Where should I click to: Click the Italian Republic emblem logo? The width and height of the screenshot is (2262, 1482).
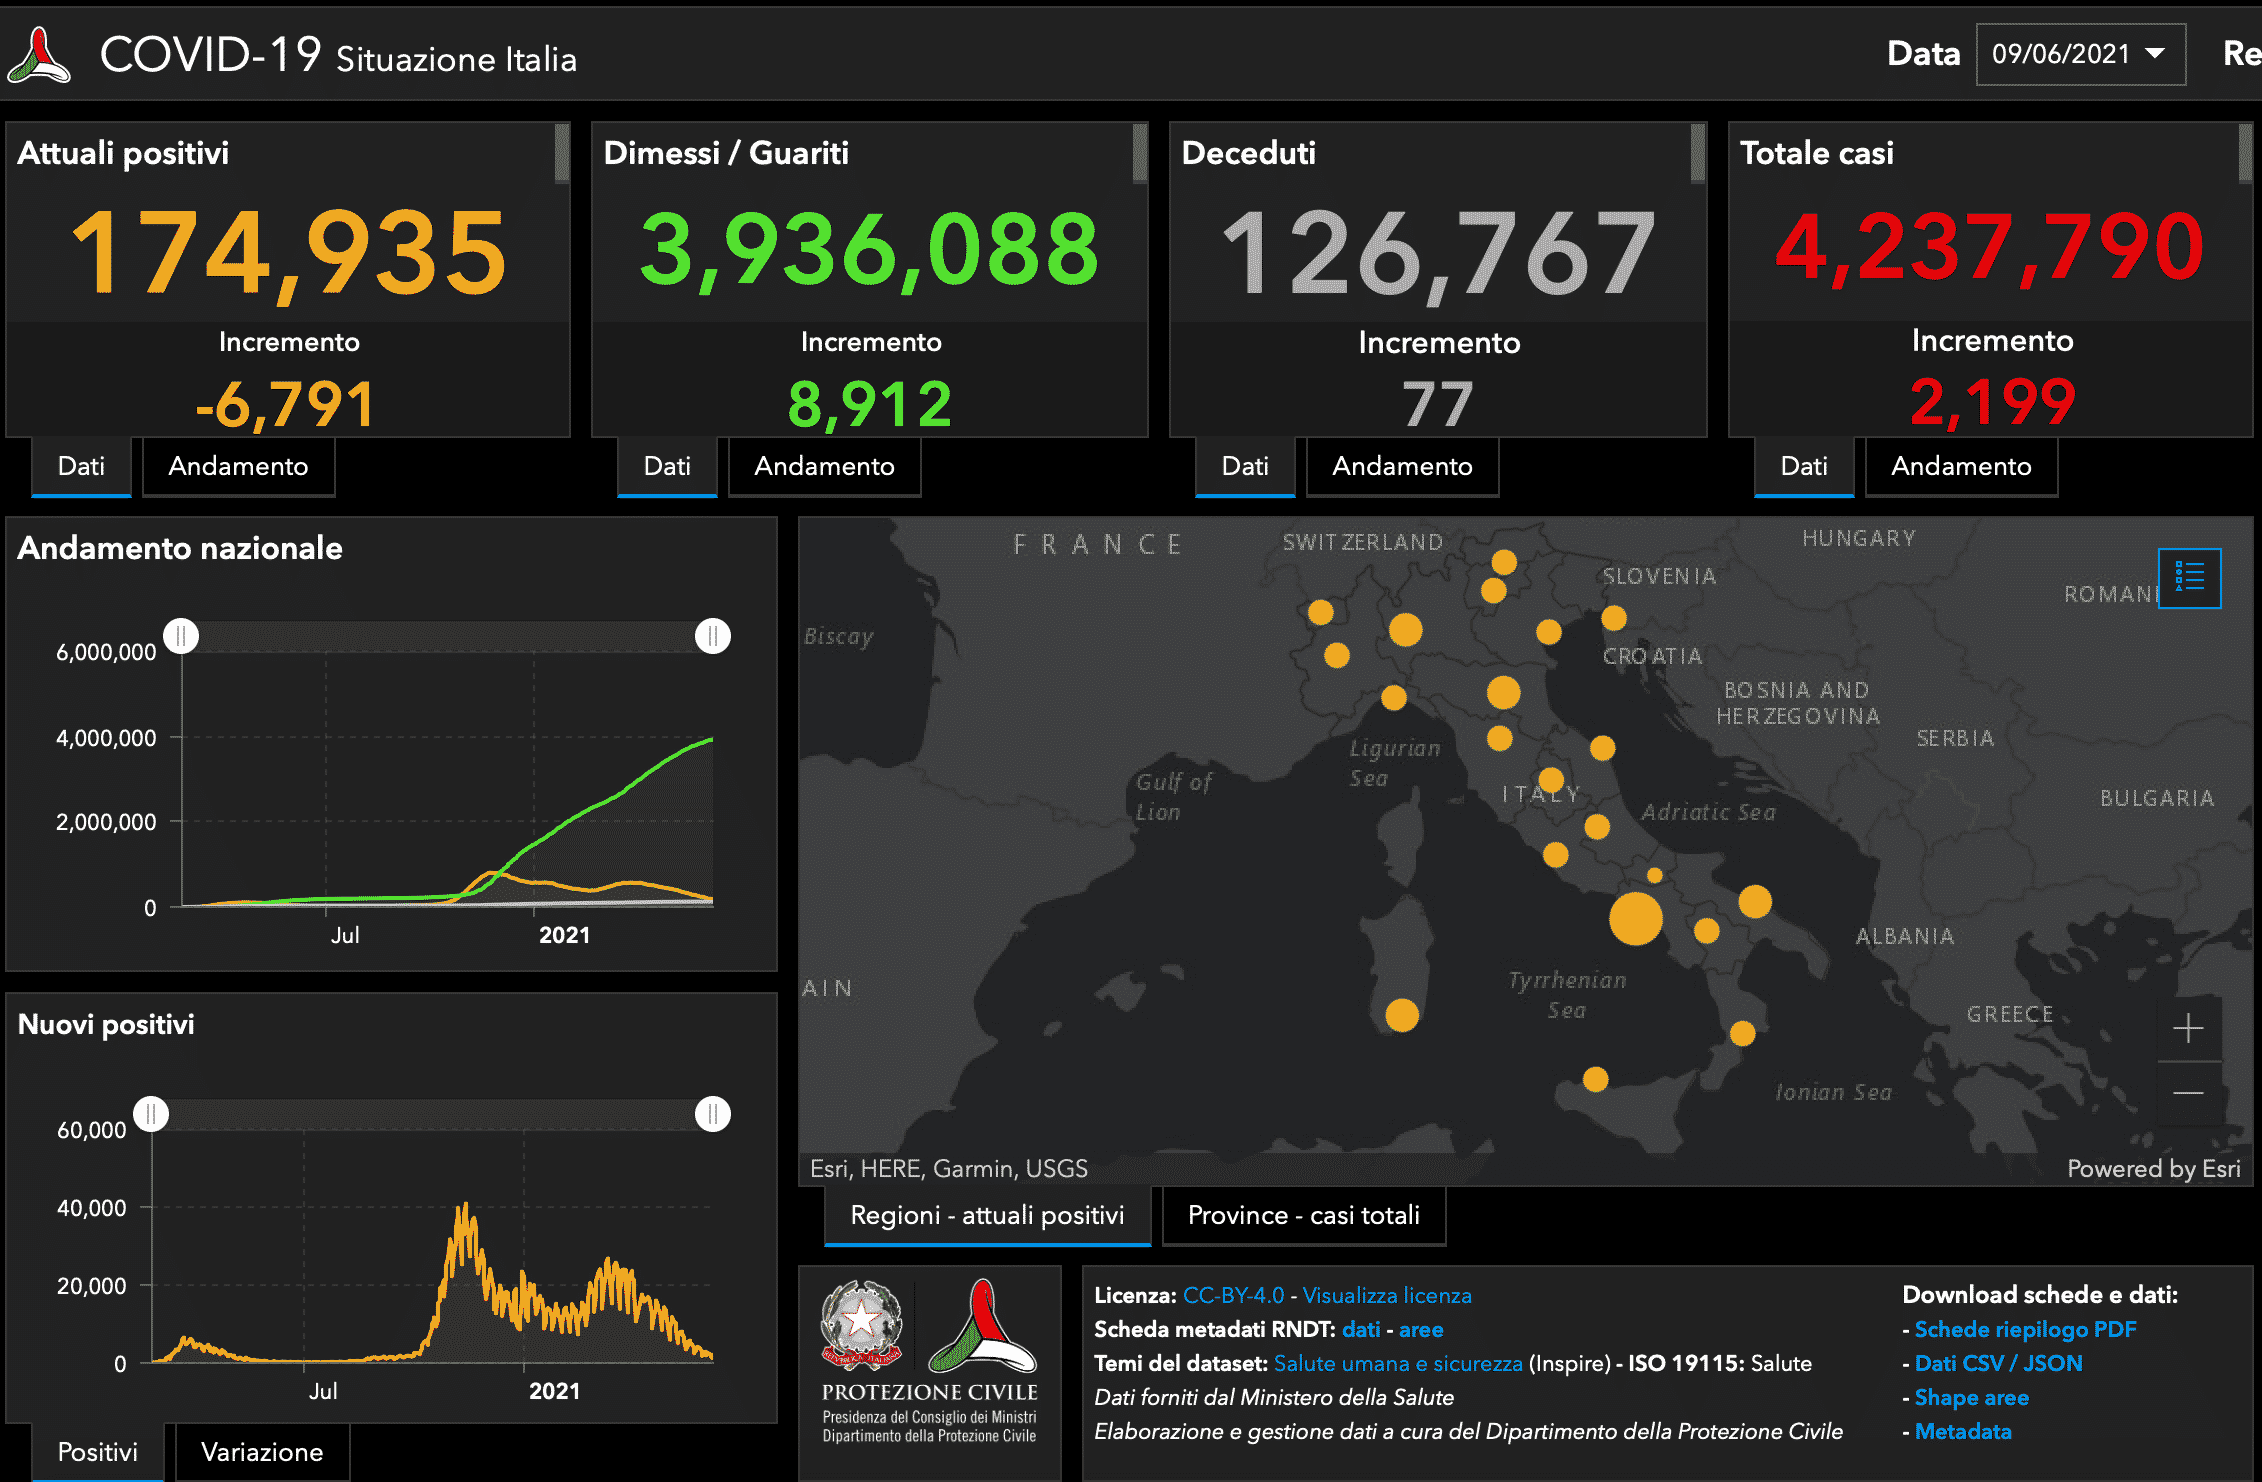pyautogui.click(x=861, y=1324)
